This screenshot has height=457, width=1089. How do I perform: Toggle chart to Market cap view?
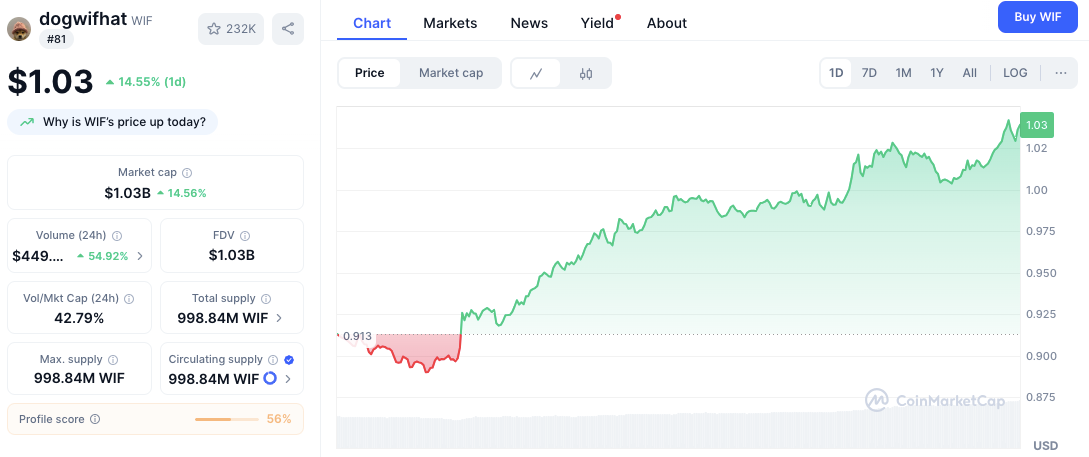[x=451, y=73]
